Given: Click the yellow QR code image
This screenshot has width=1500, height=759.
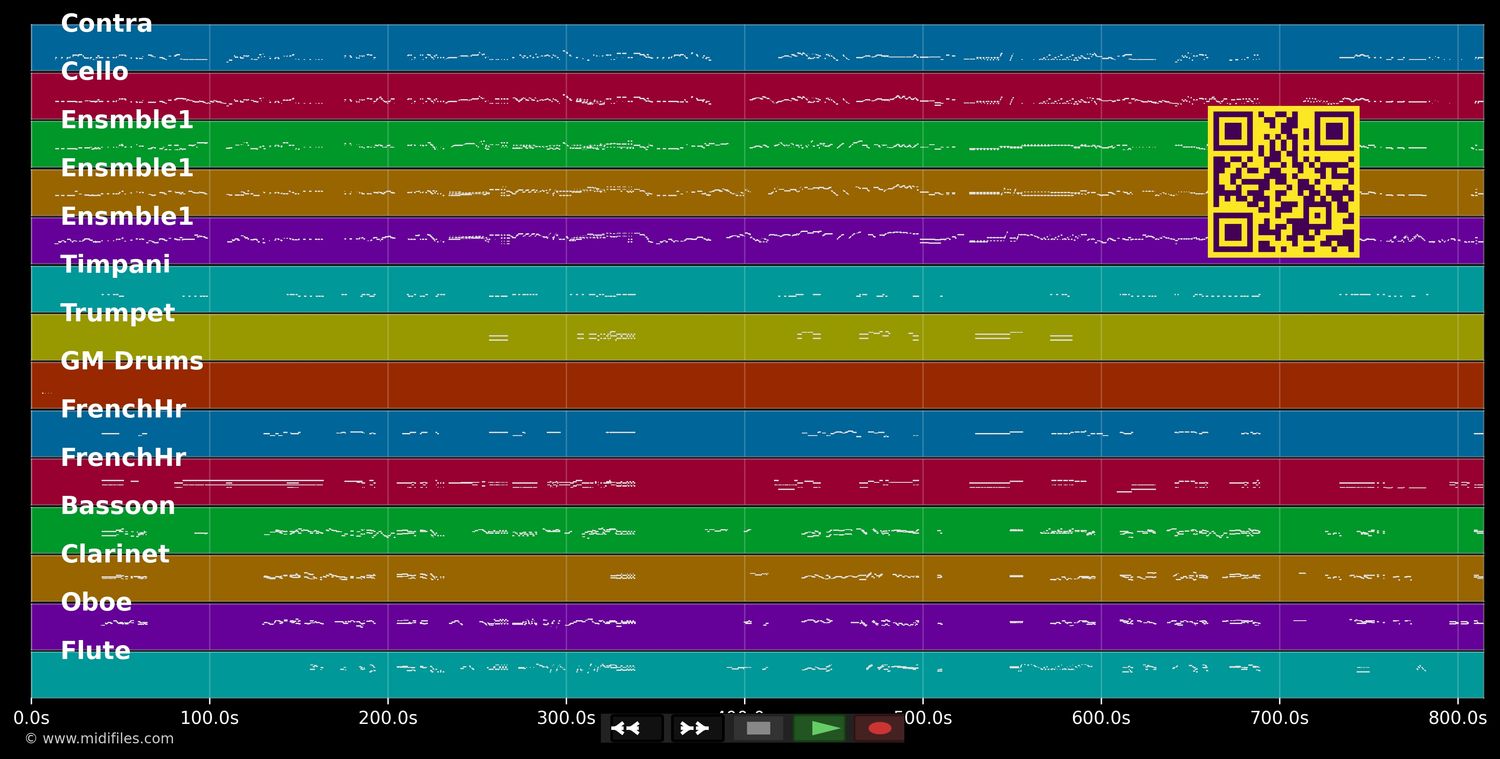Looking at the screenshot, I should (1283, 182).
